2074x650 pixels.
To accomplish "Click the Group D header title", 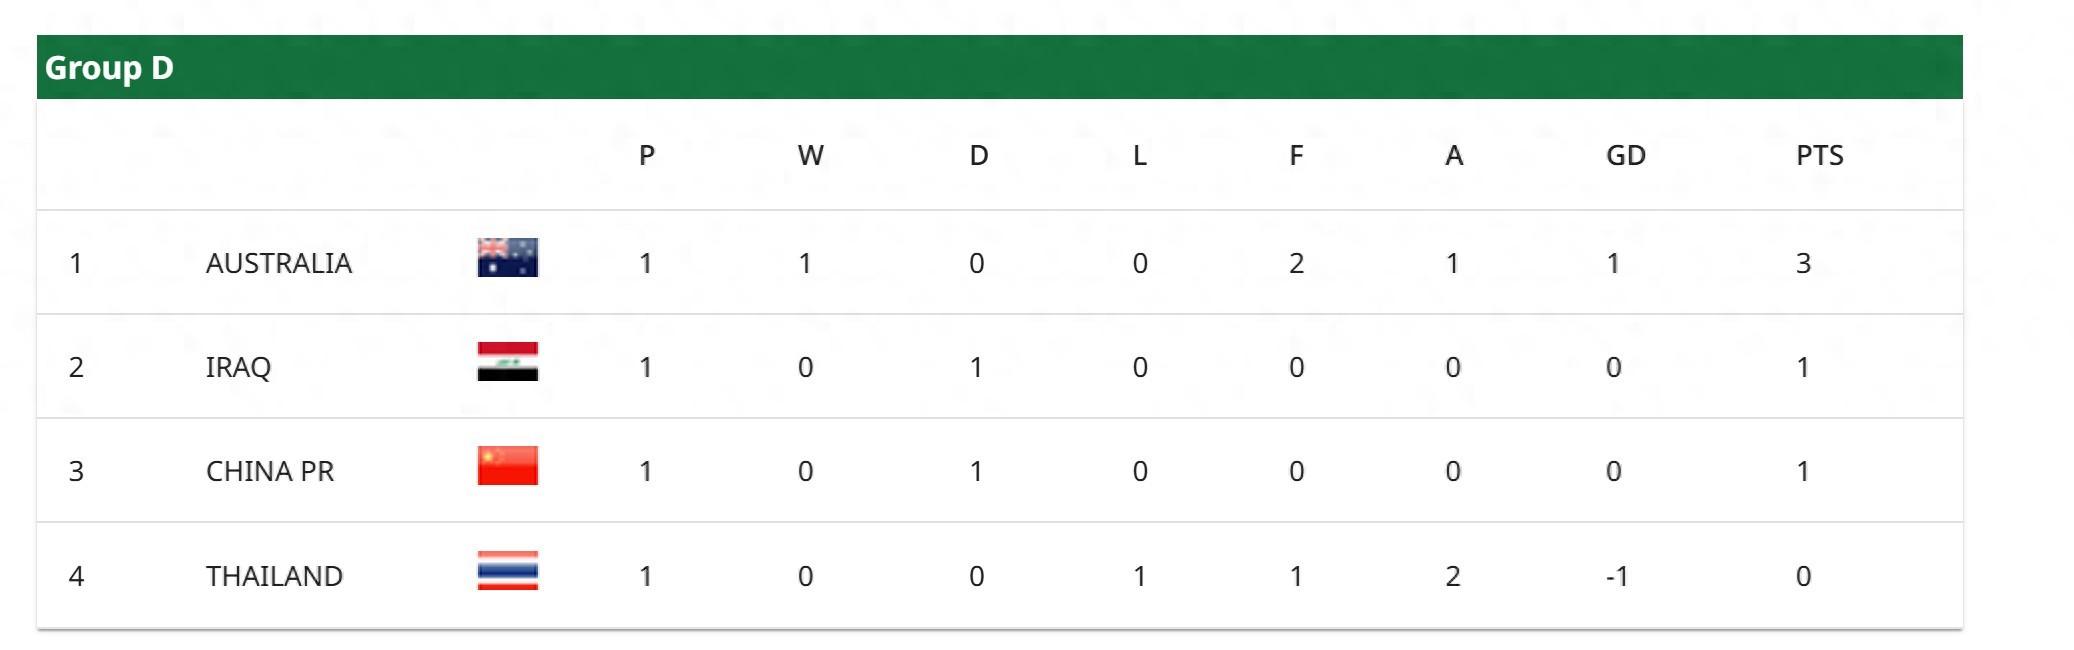I will coord(109,68).
